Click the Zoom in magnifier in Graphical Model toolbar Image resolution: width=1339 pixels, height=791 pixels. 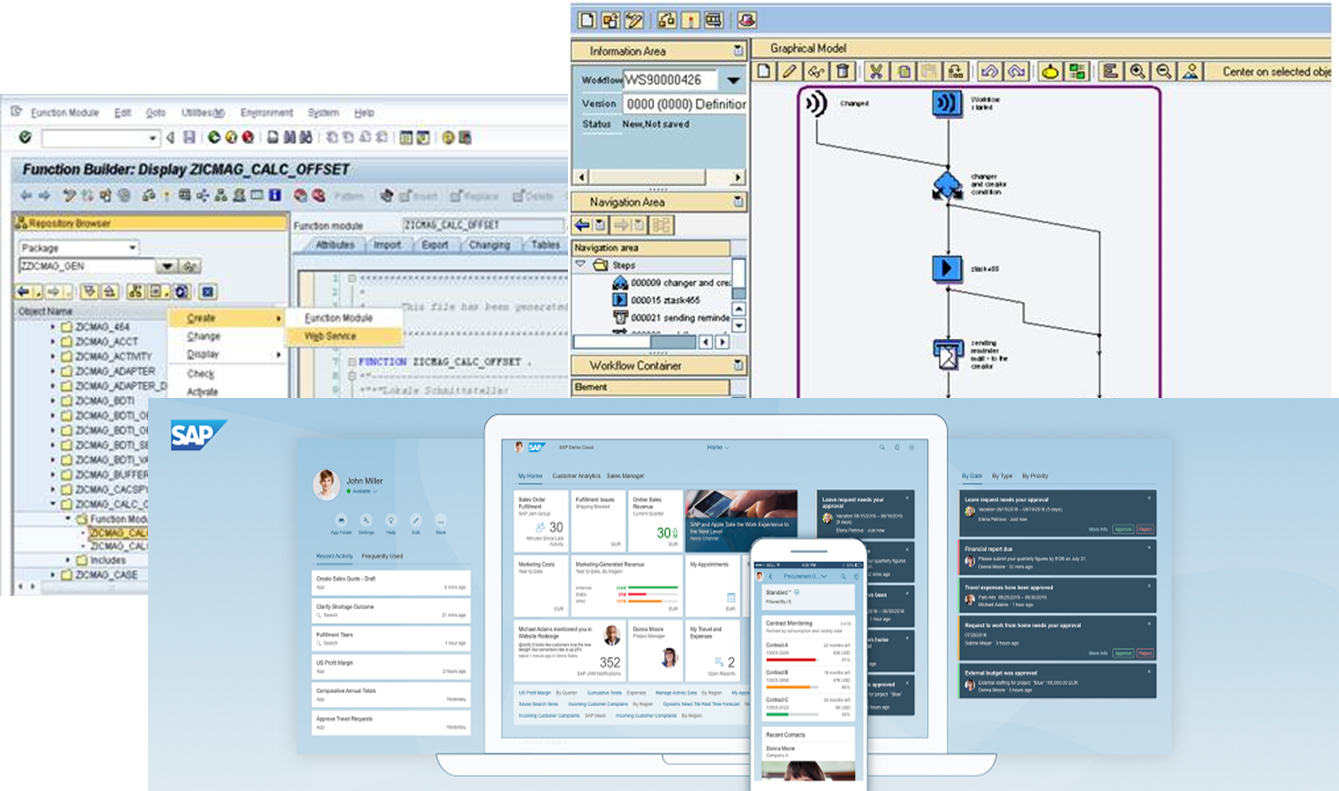(1138, 71)
